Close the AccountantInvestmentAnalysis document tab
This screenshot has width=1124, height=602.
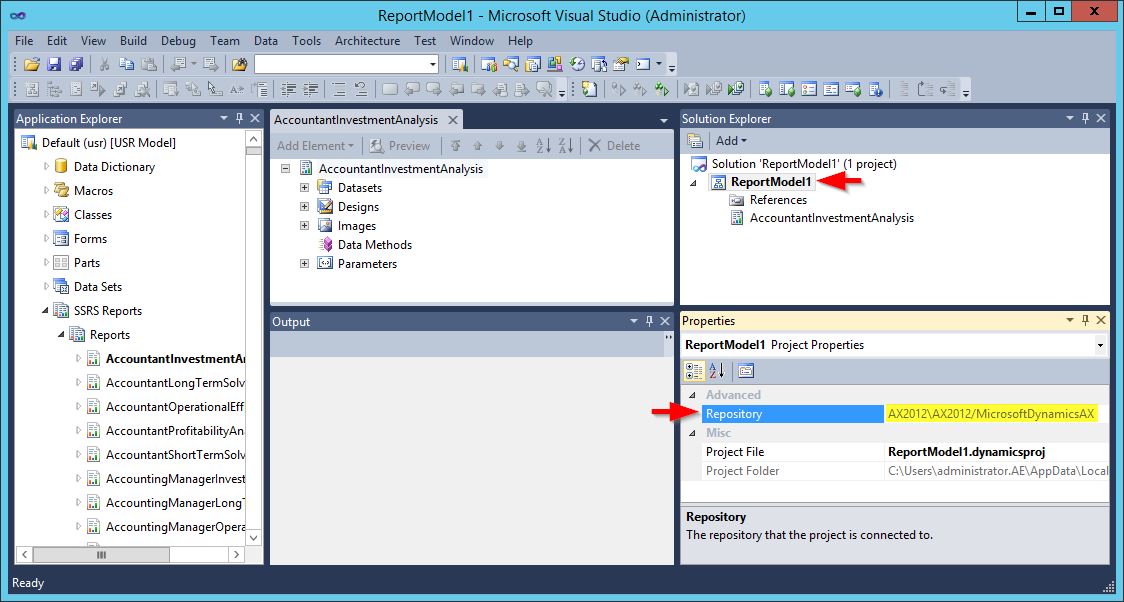[452, 120]
